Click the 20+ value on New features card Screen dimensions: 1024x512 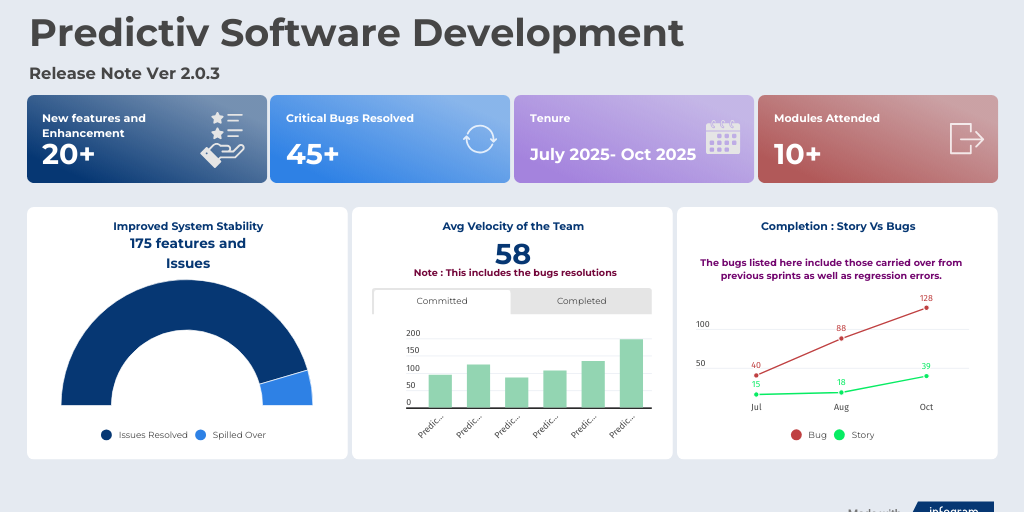tap(69, 154)
